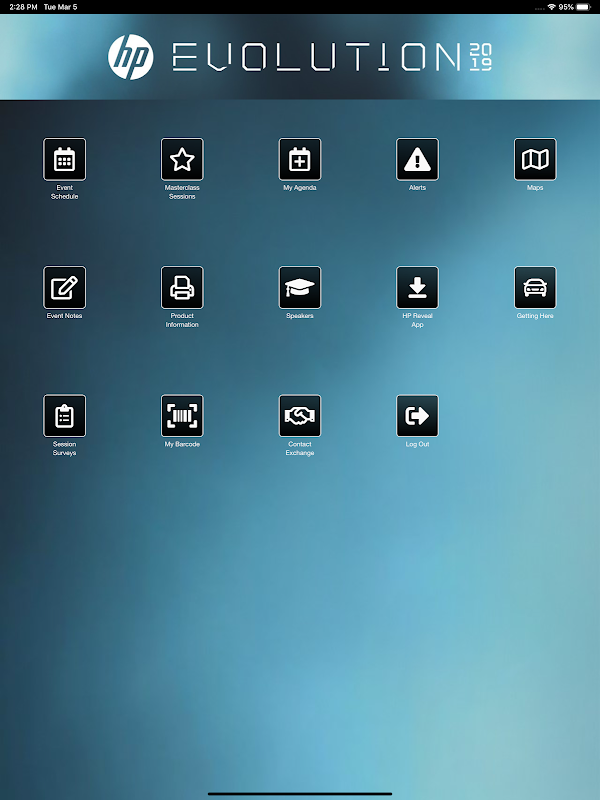Tap the 2:28 PM clock in status bar

pyautogui.click(x=23, y=7)
